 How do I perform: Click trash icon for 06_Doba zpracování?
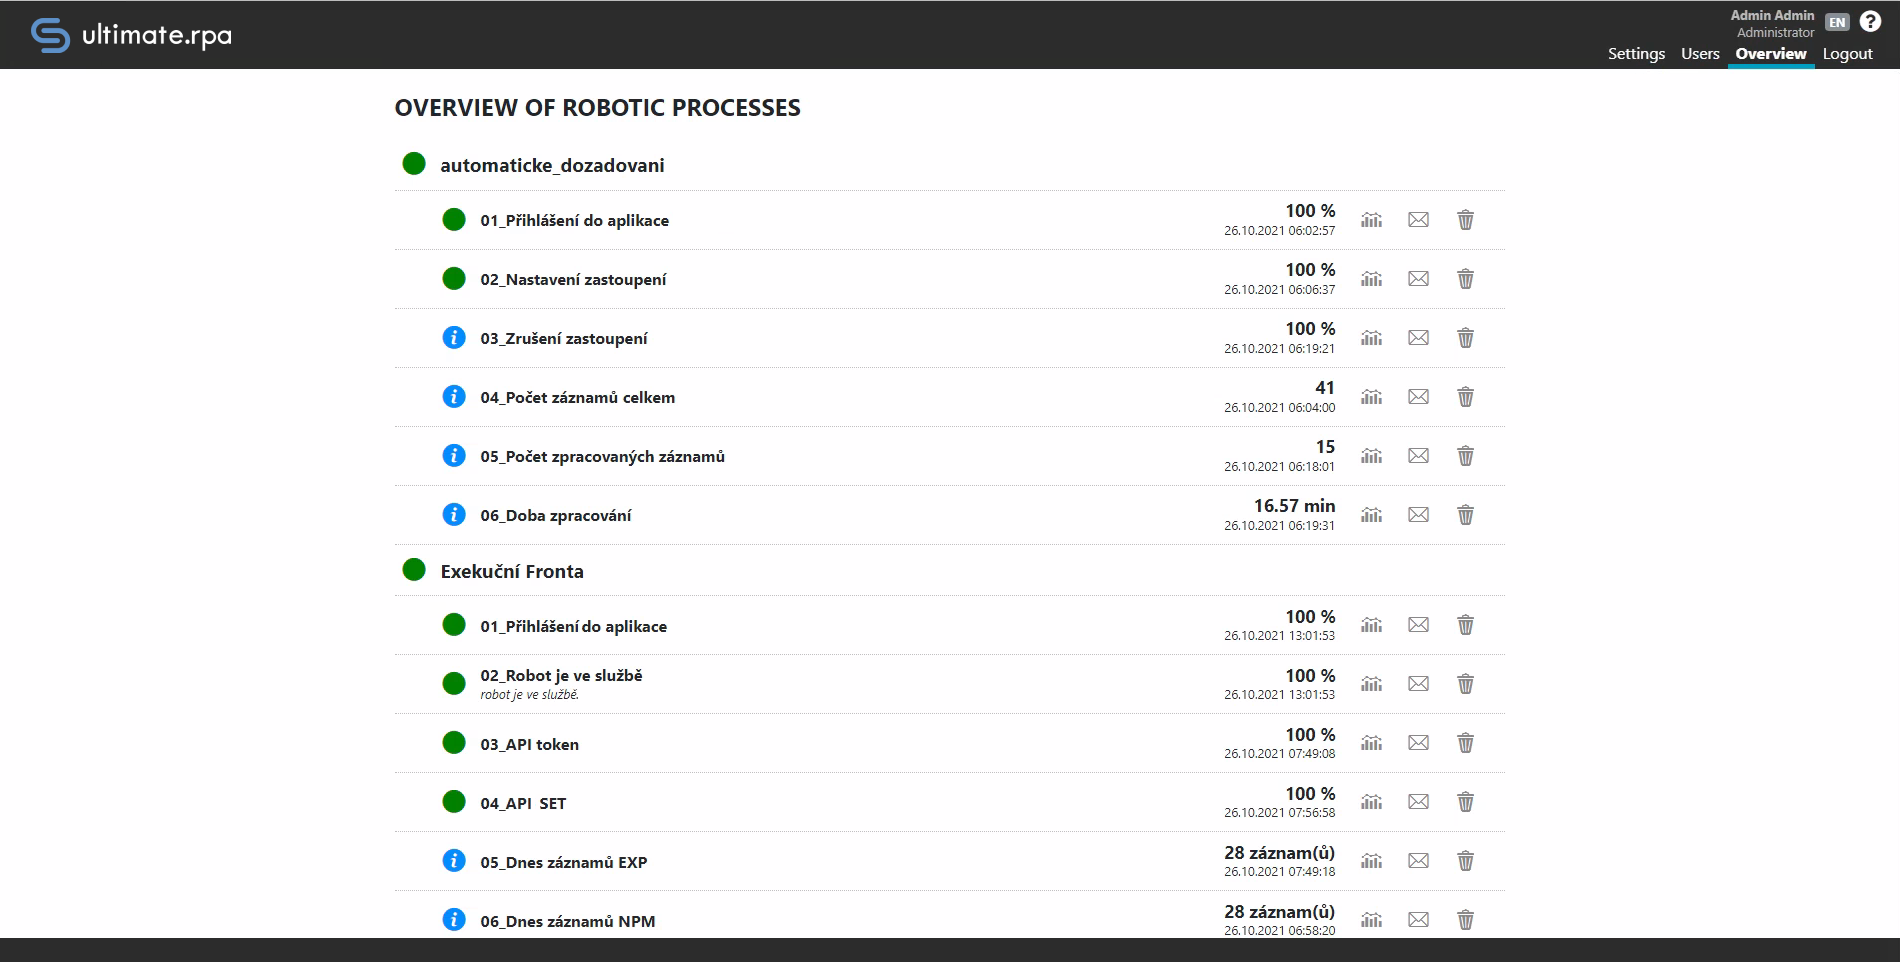(x=1465, y=515)
